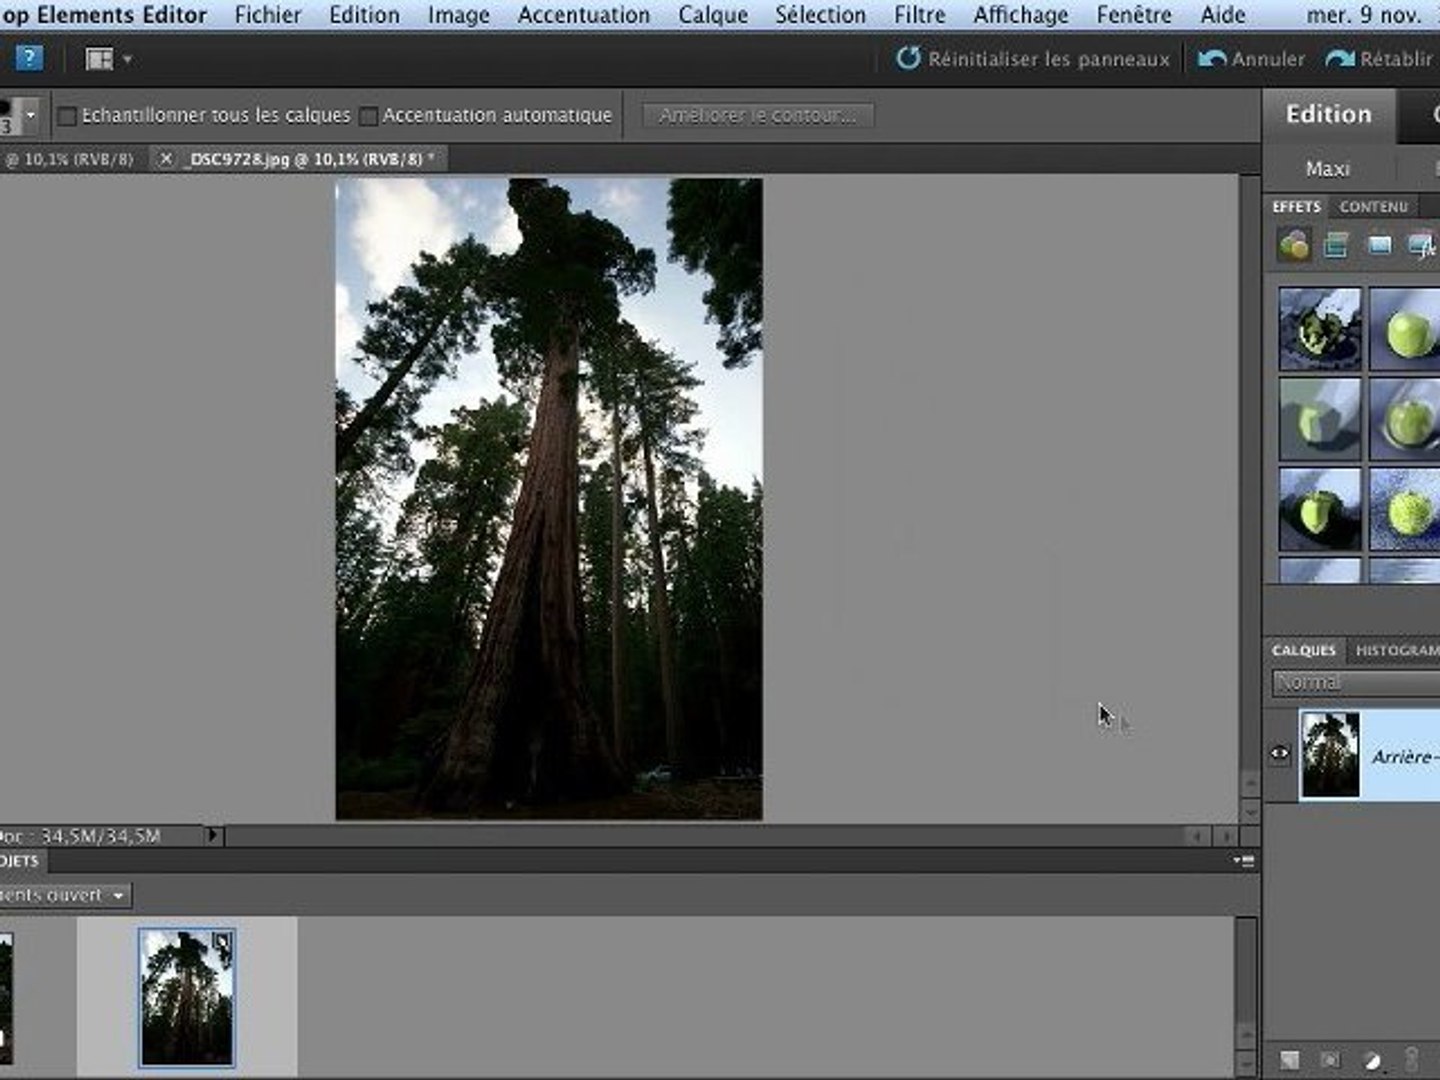Create a new layer icon
1440x1080 pixels.
coord(1290,1059)
